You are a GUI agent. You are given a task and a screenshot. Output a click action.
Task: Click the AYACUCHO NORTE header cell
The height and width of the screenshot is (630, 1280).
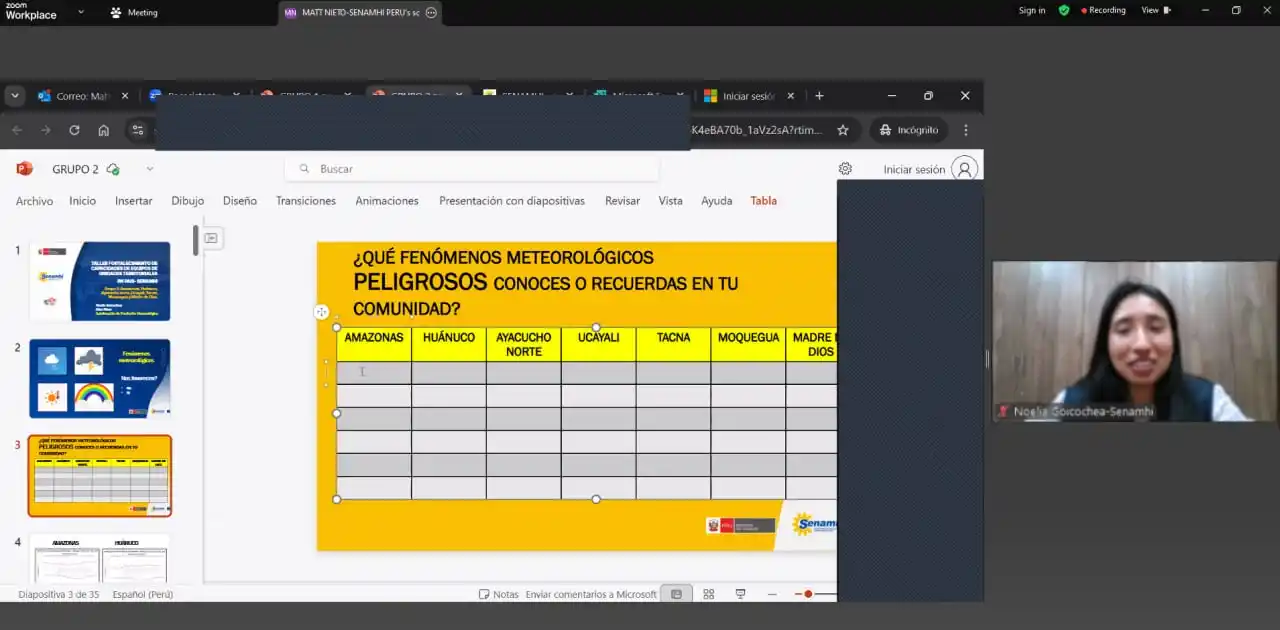[524, 344]
